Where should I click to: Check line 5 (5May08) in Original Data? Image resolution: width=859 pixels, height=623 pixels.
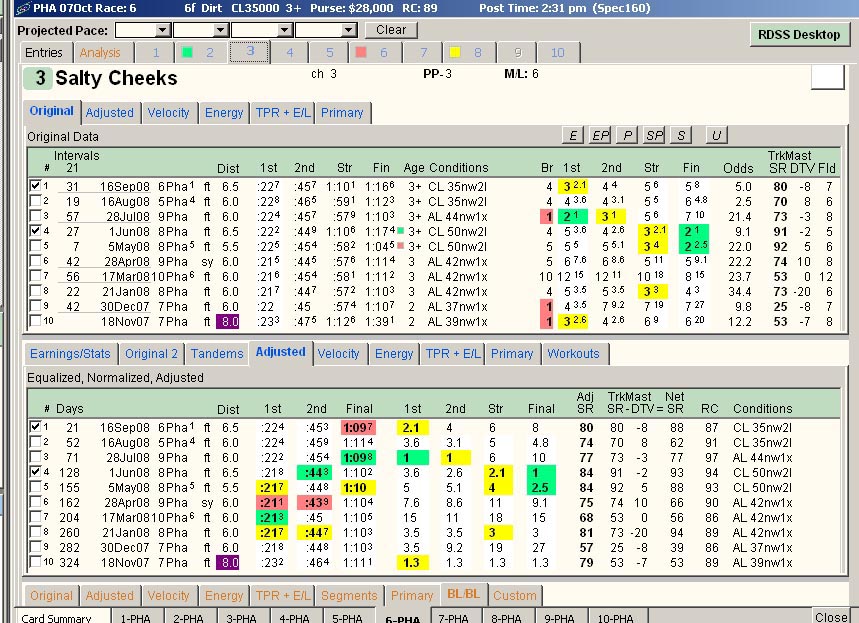pos(36,245)
